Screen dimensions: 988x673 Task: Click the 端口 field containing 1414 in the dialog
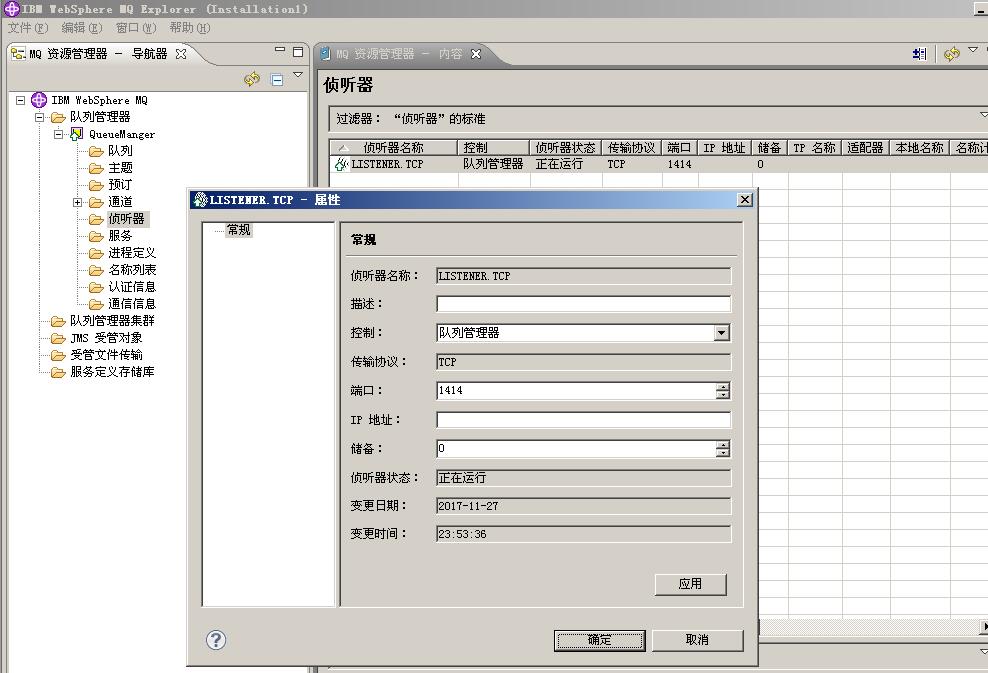[x=576, y=391]
